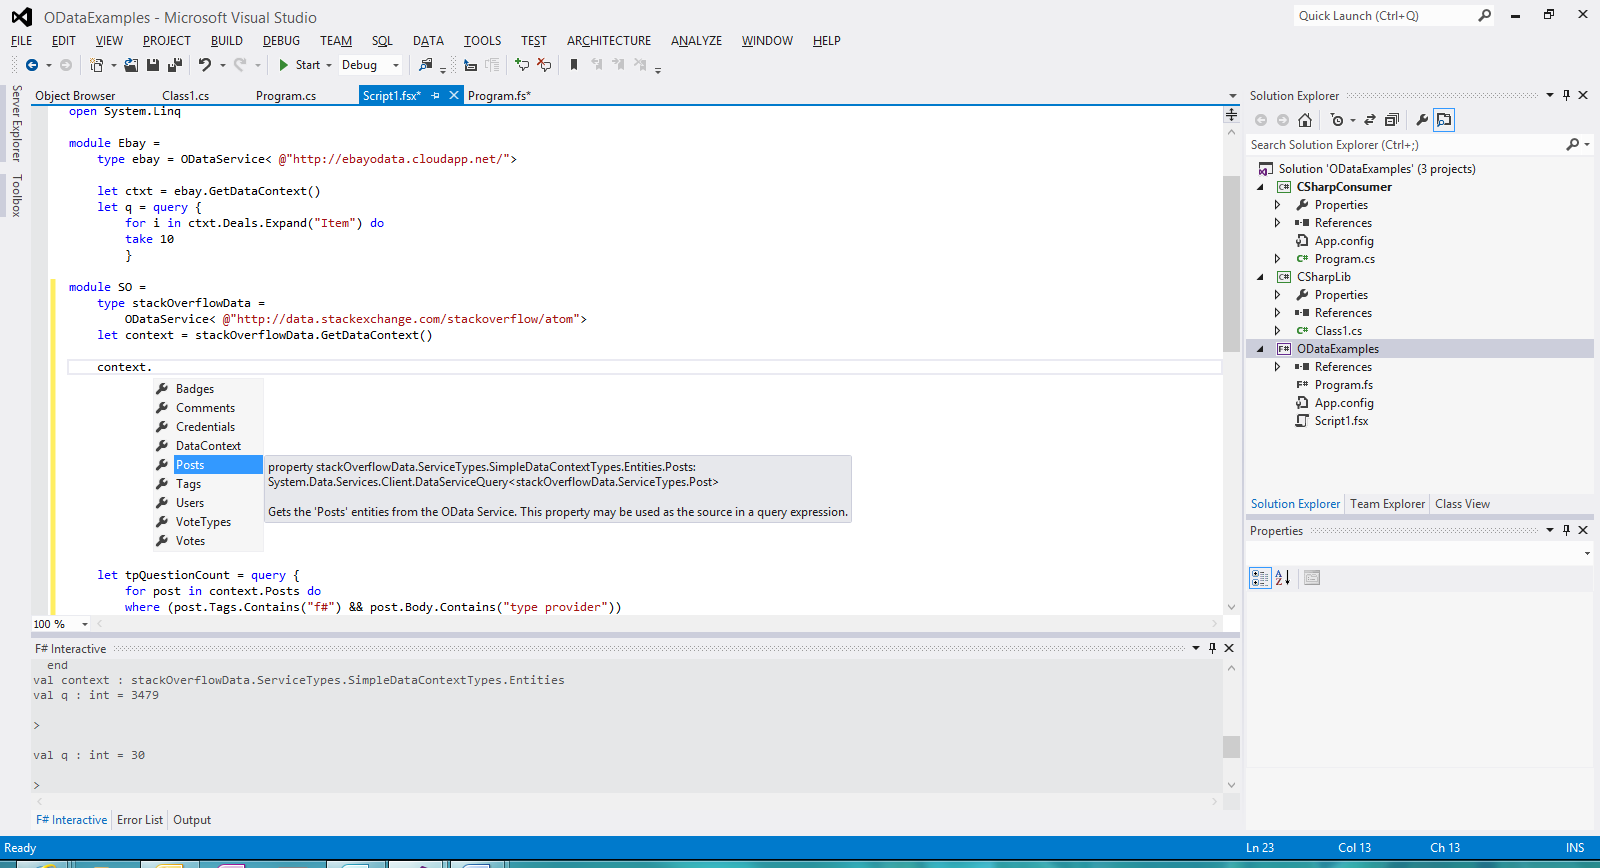Expand Properties under CSharpConsumer
Screen dimensions: 1600x868
pyautogui.click(x=1277, y=205)
